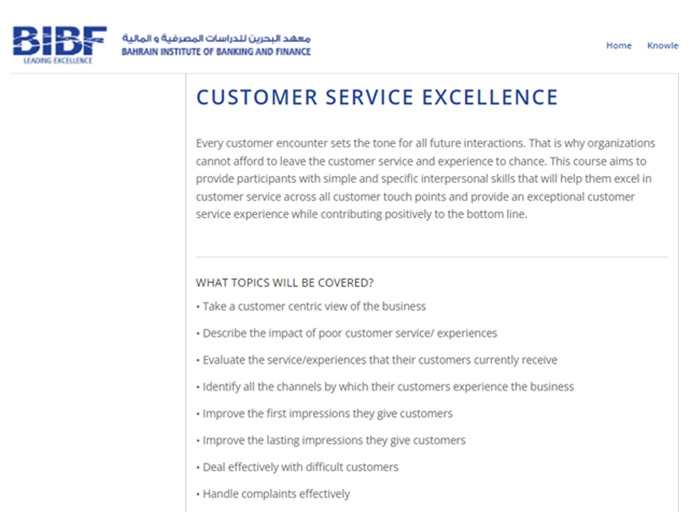Select the customer centric view bullet

point(311,306)
